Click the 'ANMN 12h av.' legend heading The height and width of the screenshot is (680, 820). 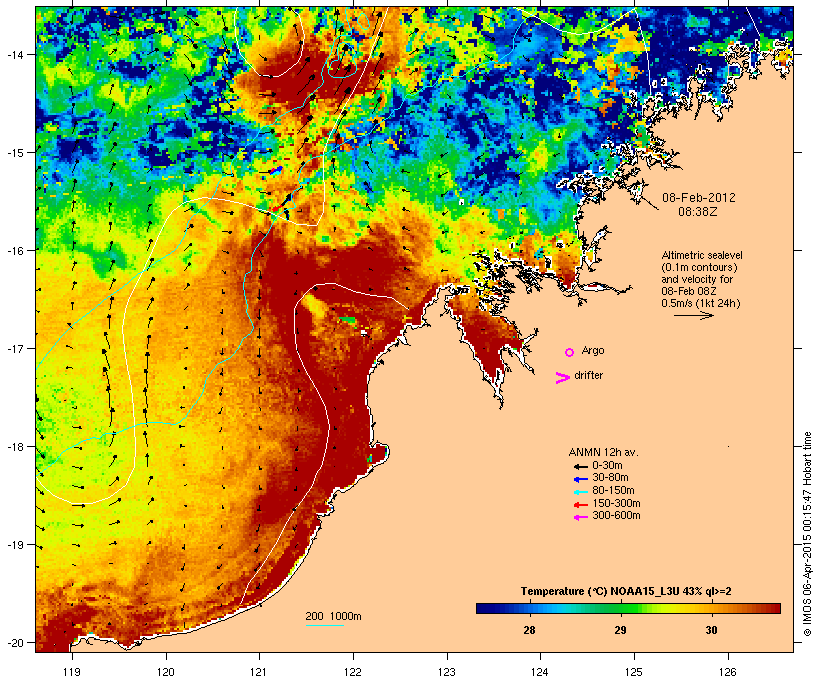[x=603, y=452]
